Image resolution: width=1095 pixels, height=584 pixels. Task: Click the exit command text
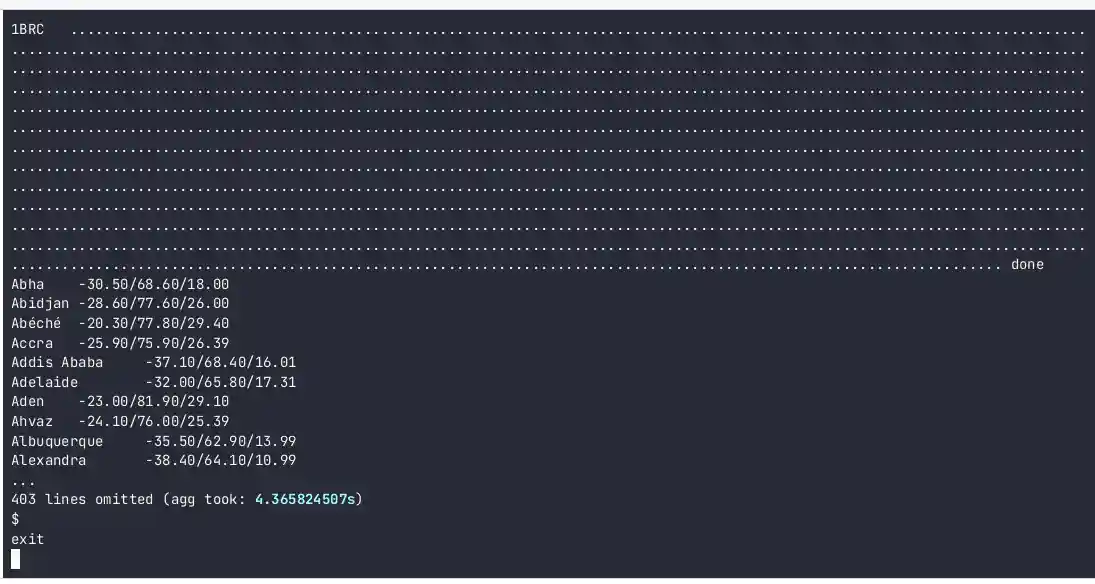click(27, 539)
